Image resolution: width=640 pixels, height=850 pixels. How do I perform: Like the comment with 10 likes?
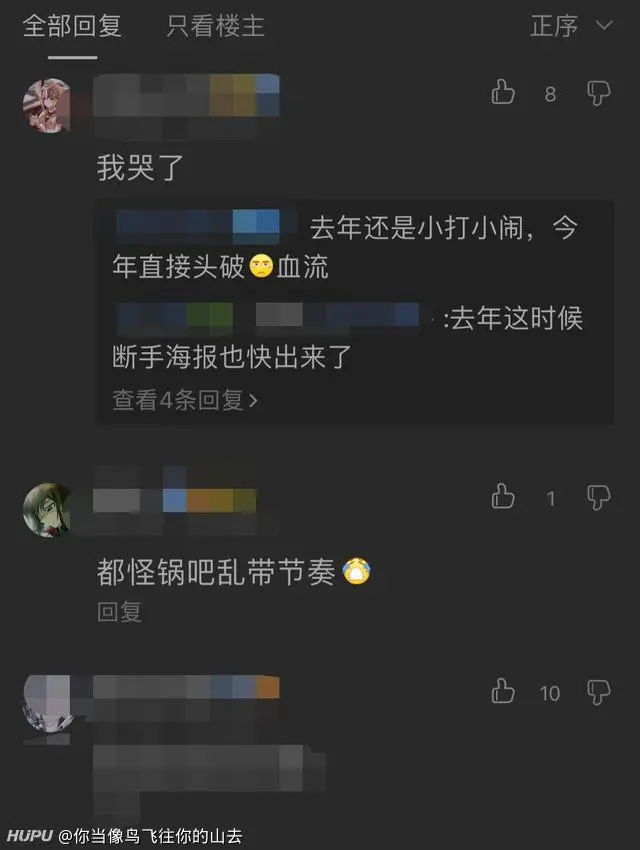click(503, 692)
